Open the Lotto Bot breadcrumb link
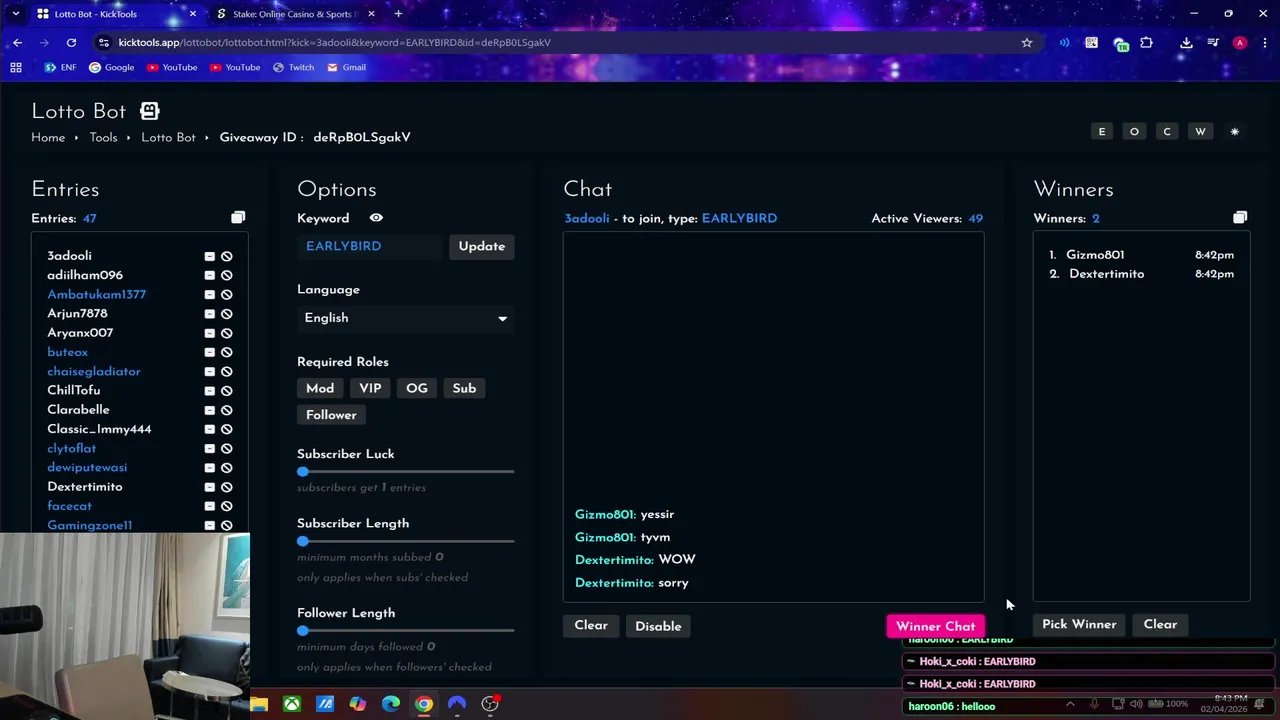1280x720 pixels. tap(168, 138)
